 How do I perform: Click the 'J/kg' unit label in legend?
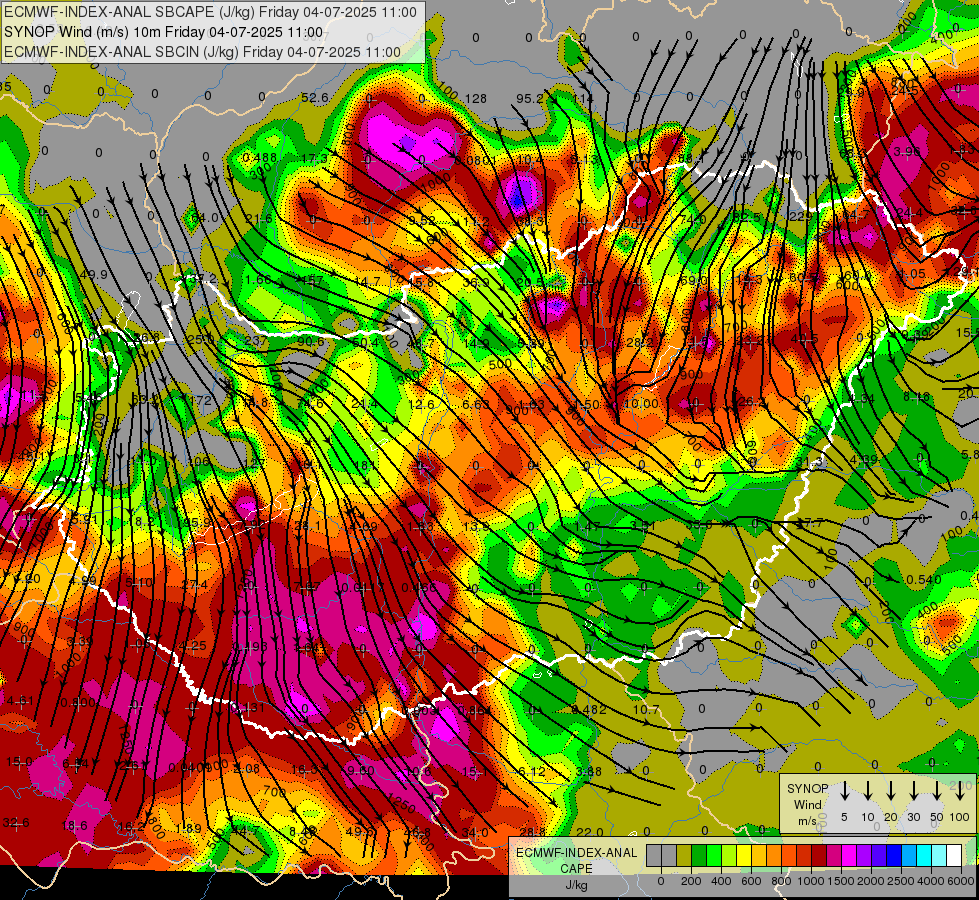(576, 885)
